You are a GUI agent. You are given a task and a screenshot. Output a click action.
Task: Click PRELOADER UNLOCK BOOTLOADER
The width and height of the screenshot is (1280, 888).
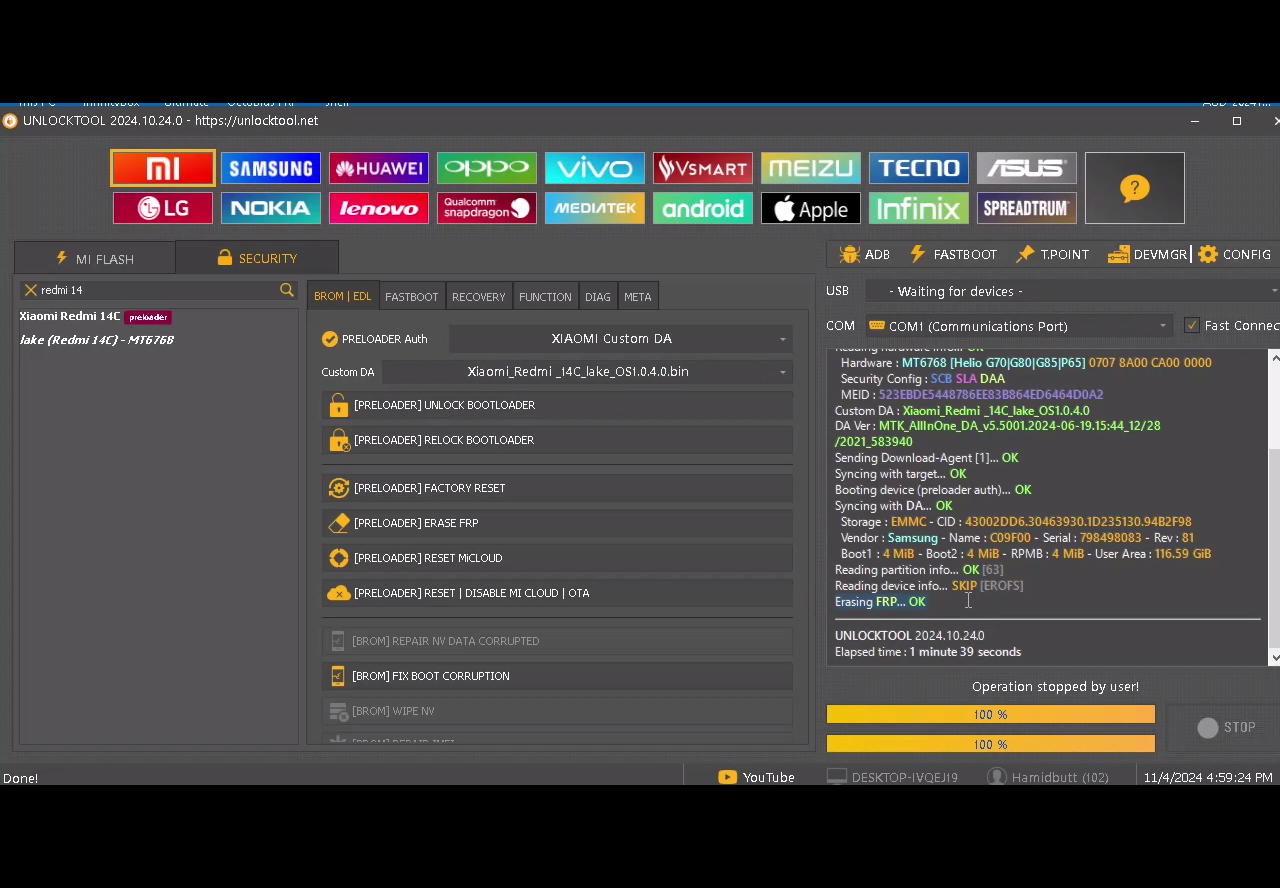[x=557, y=405]
